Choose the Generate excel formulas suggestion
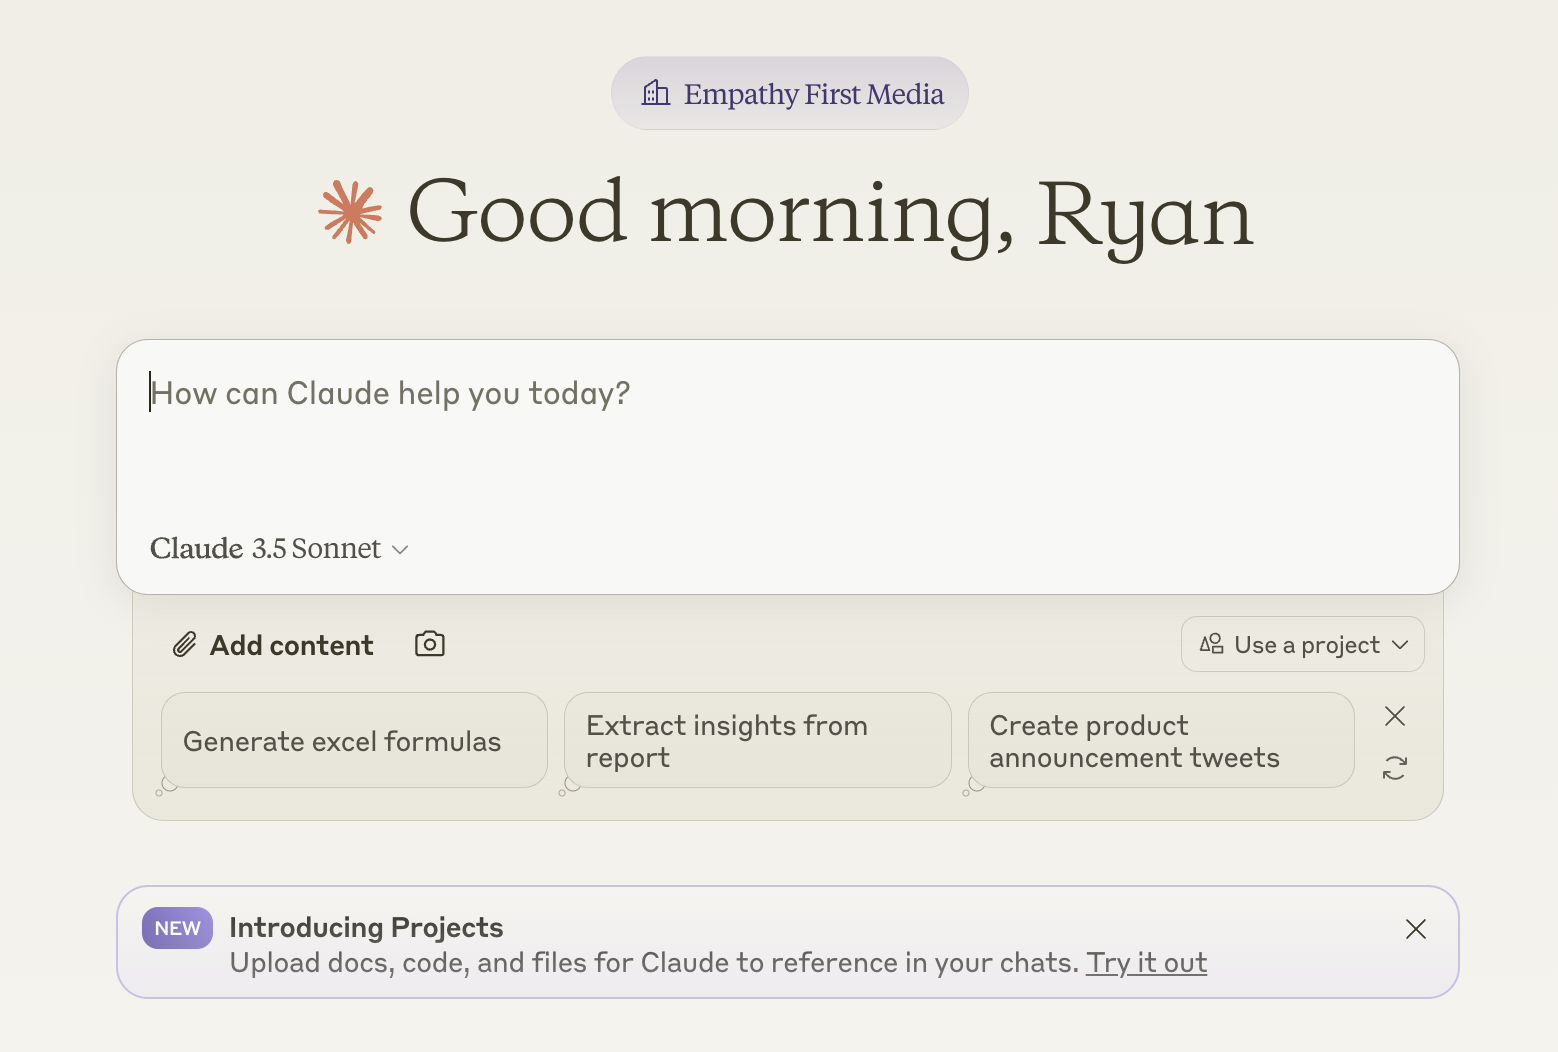Image resolution: width=1558 pixels, height=1052 pixels. pyautogui.click(x=353, y=740)
